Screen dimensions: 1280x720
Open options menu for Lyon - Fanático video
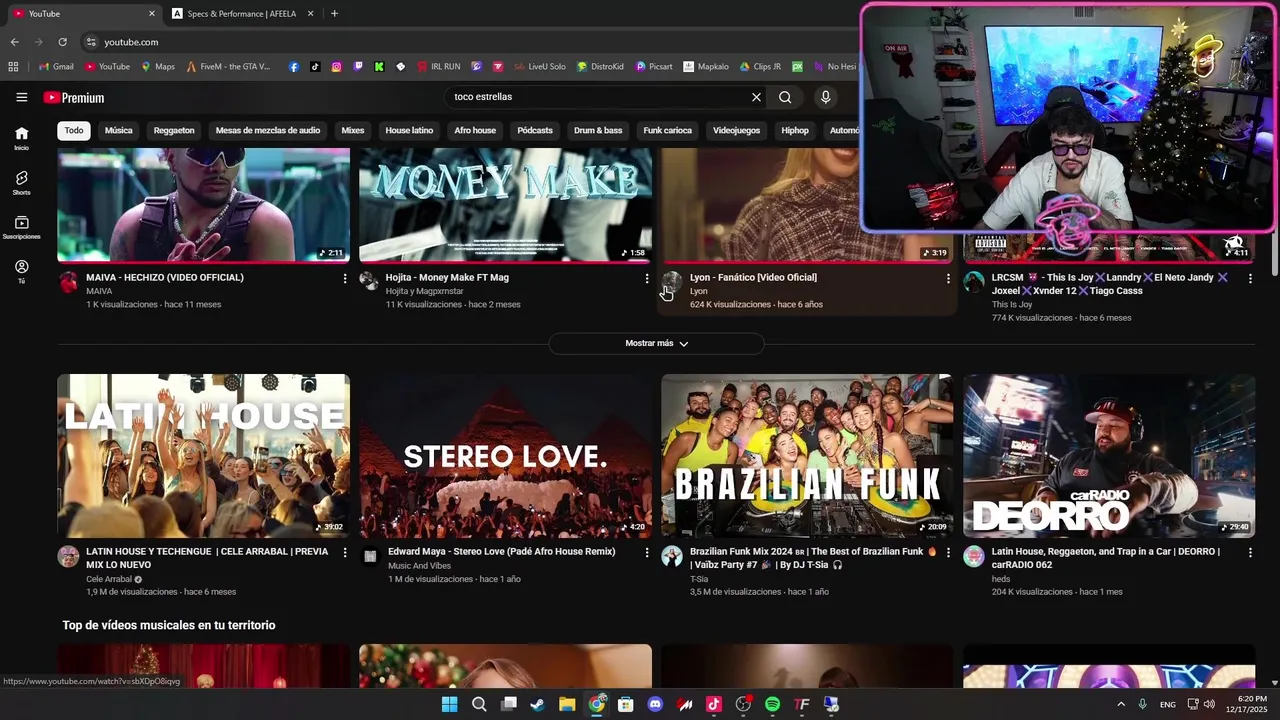pos(948,278)
